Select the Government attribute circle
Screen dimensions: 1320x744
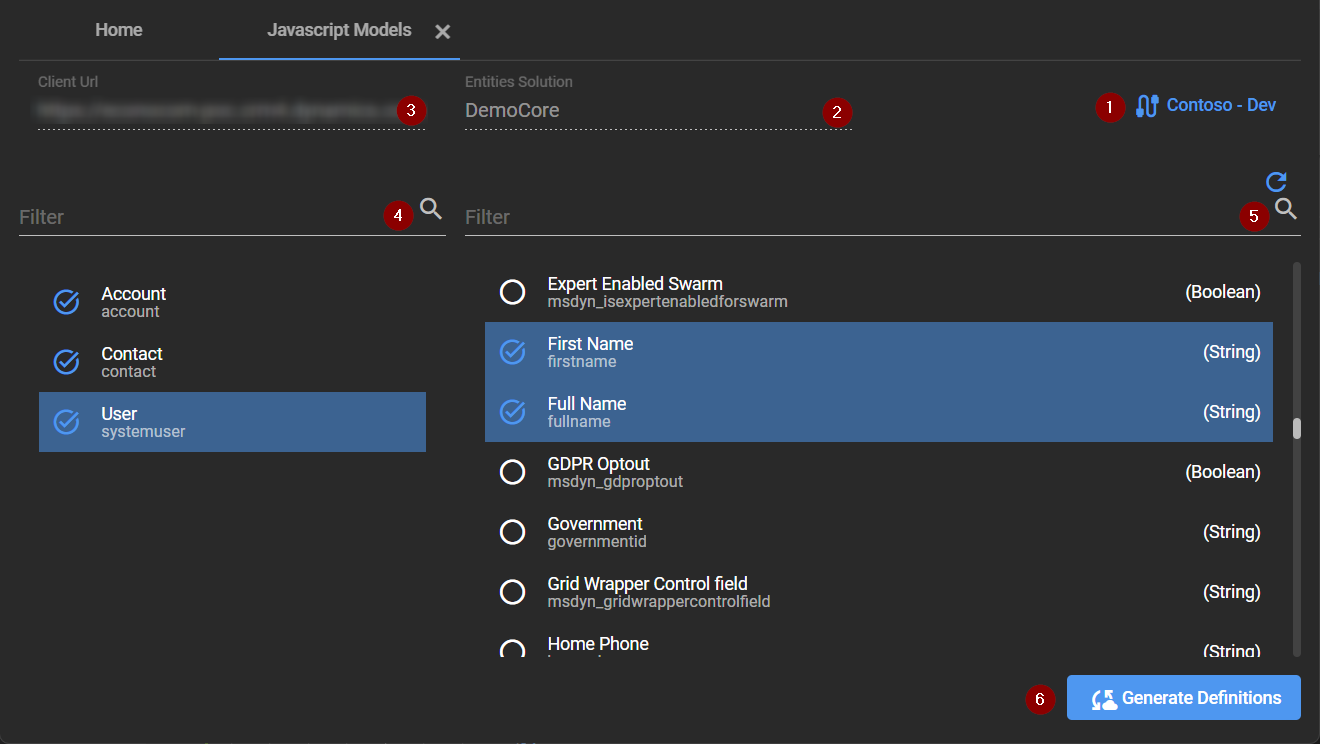click(512, 532)
